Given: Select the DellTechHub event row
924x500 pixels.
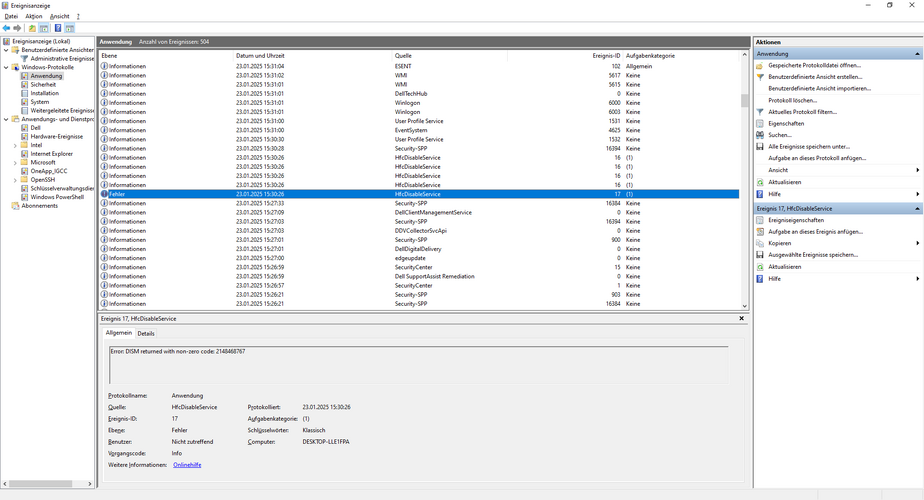Looking at the screenshot, I should (419, 94).
